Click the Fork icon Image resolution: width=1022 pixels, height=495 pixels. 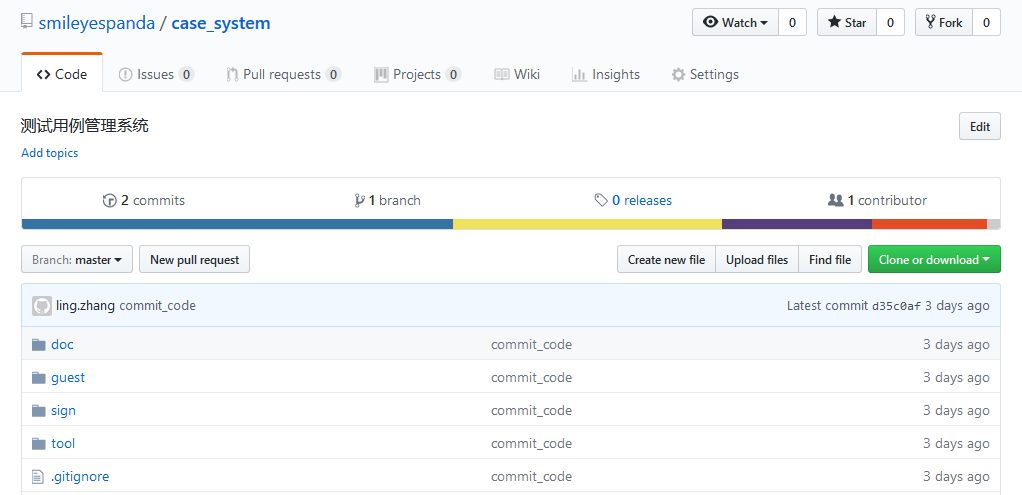tap(930, 22)
